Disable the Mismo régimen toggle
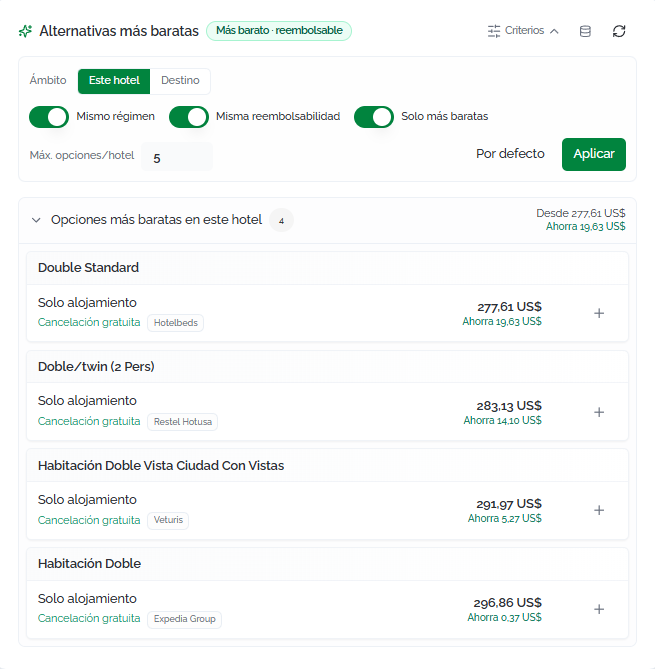 click(49, 117)
